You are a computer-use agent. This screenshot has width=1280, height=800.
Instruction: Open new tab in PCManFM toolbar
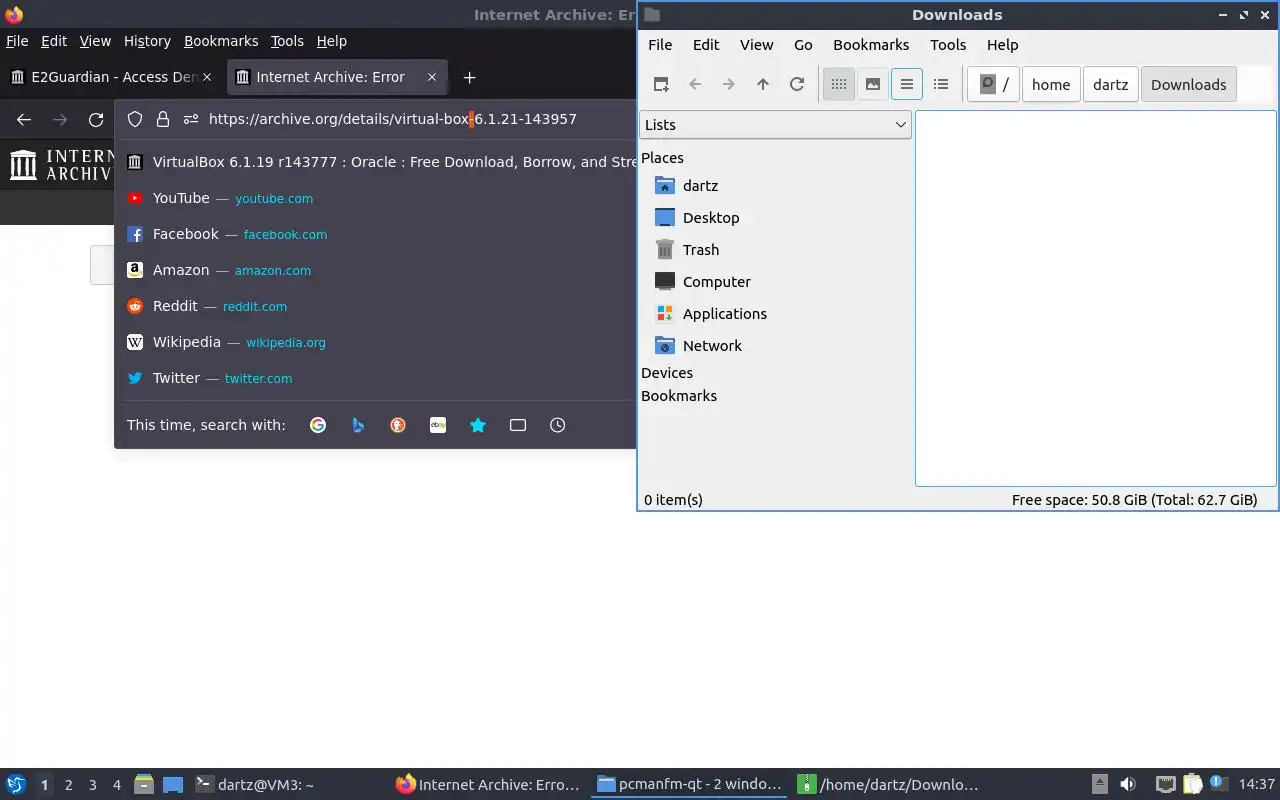coord(661,84)
